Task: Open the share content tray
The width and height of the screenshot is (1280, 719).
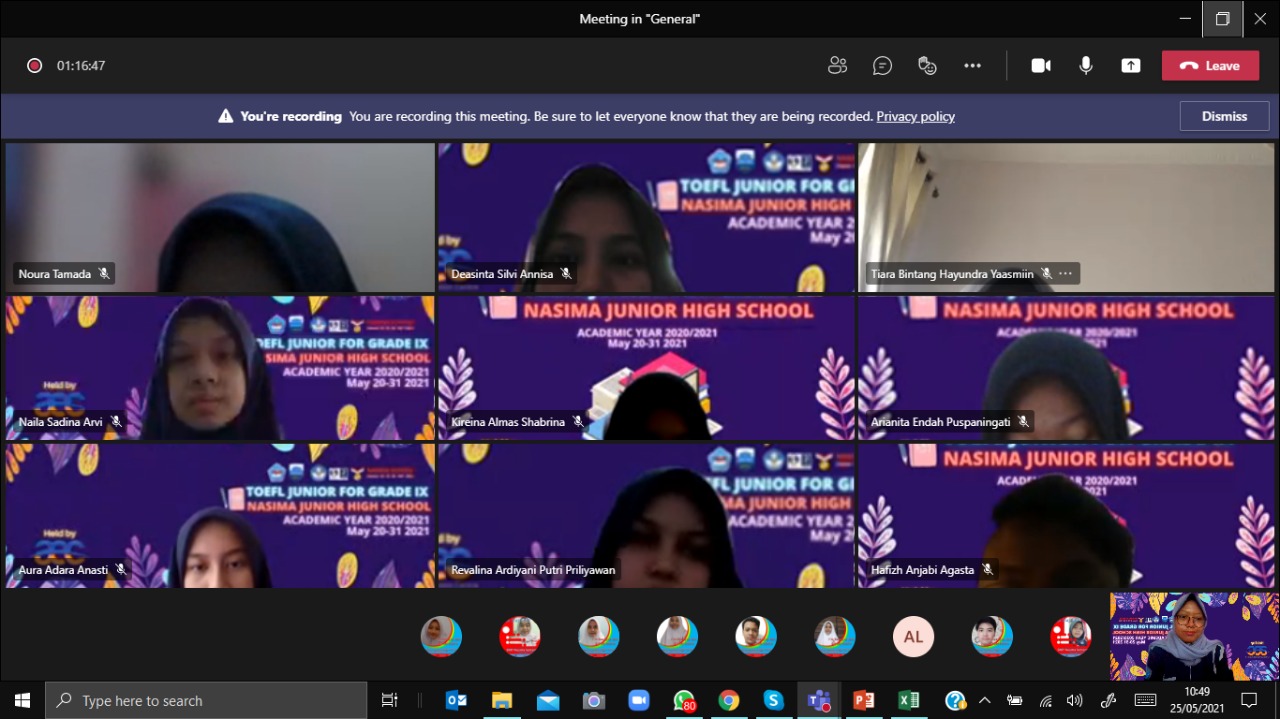Action: pyautogui.click(x=1131, y=66)
